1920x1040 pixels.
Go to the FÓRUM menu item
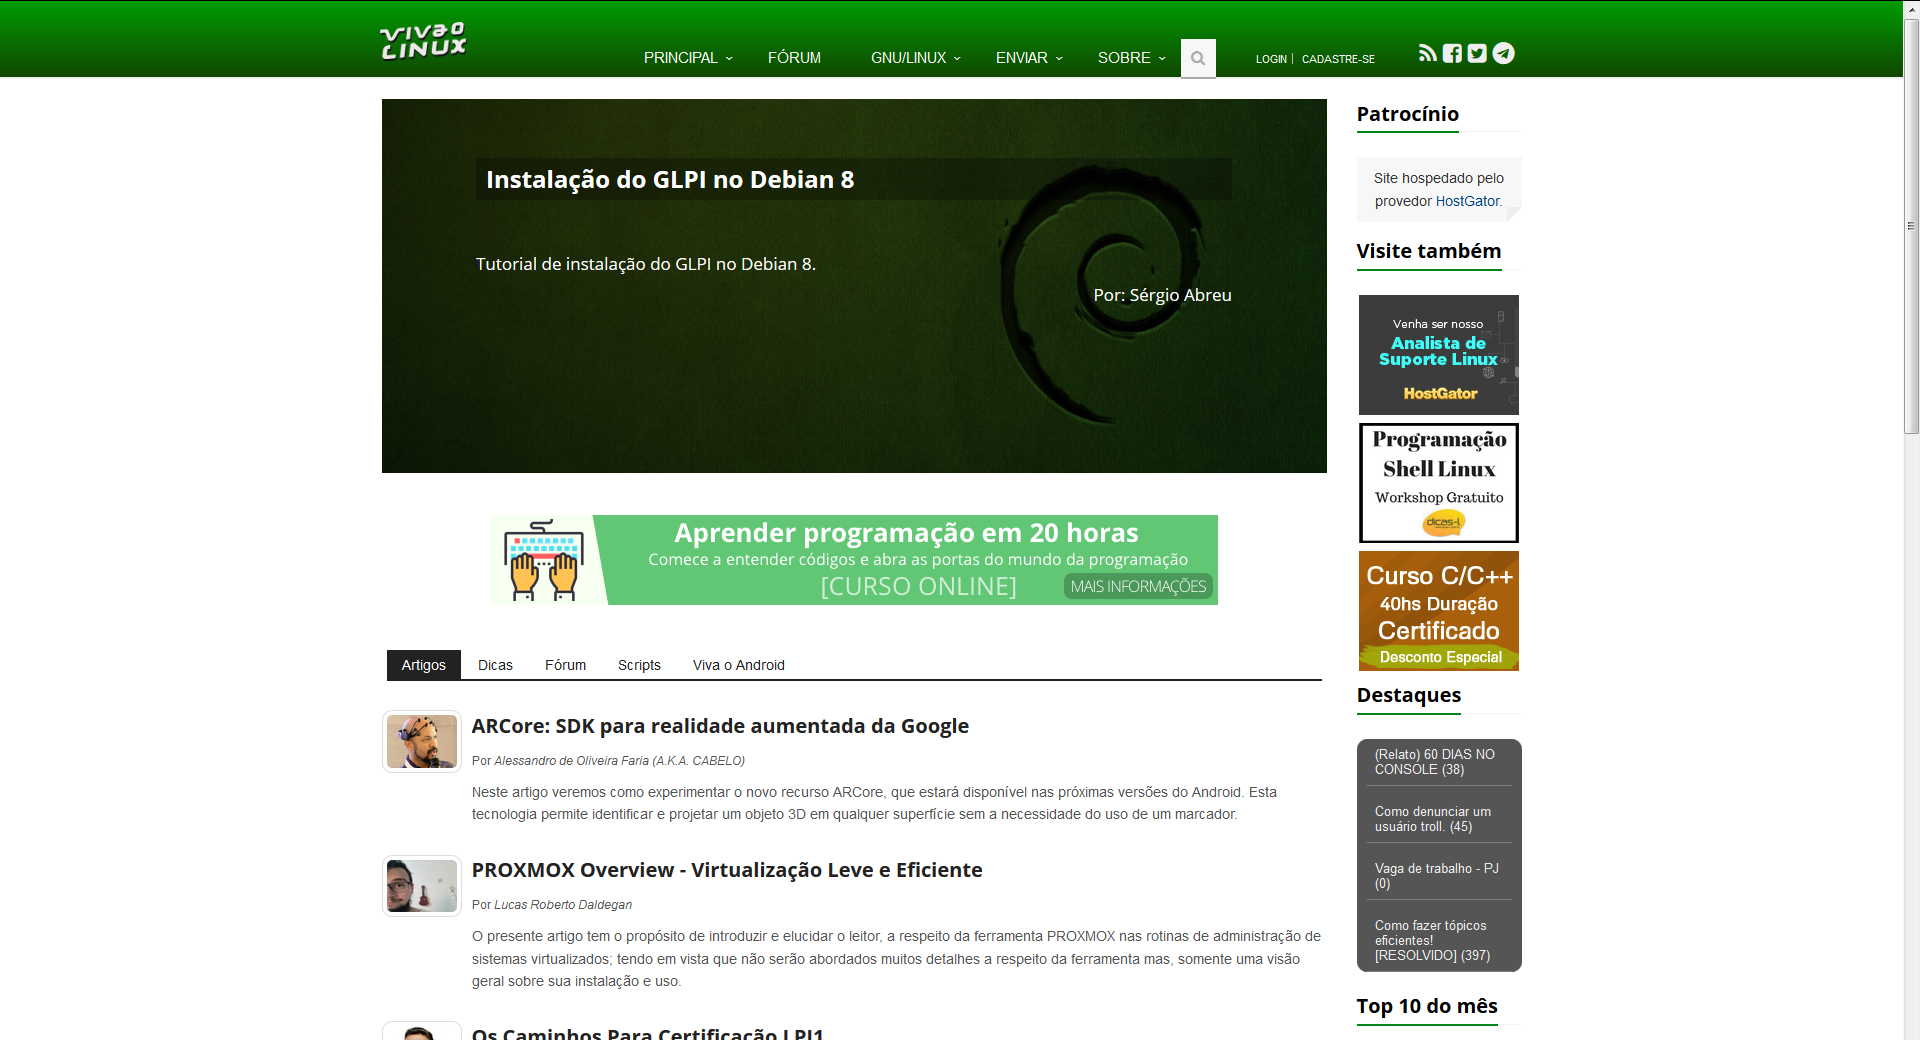click(794, 58)
